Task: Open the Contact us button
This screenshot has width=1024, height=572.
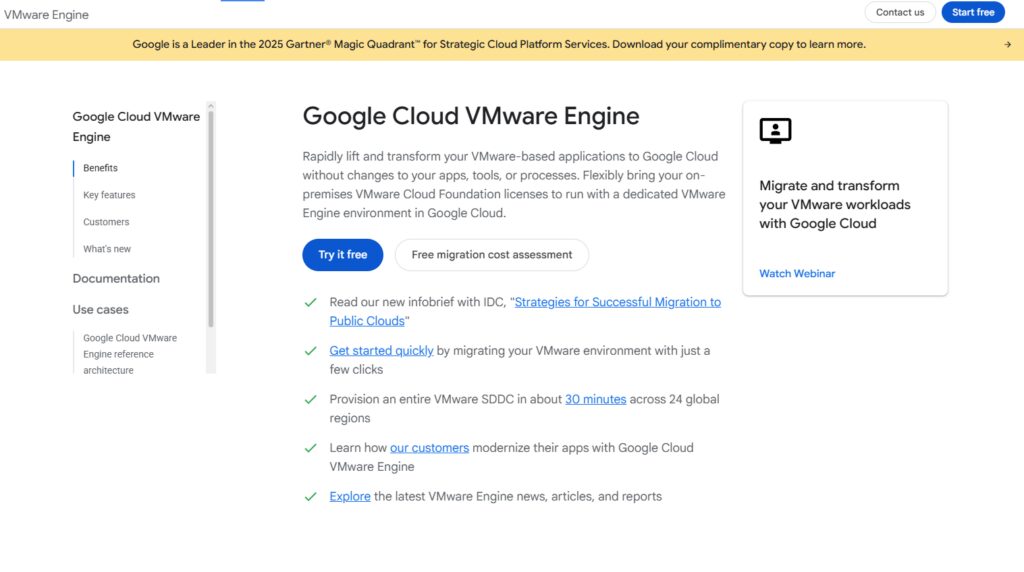Action: [900, 12]
